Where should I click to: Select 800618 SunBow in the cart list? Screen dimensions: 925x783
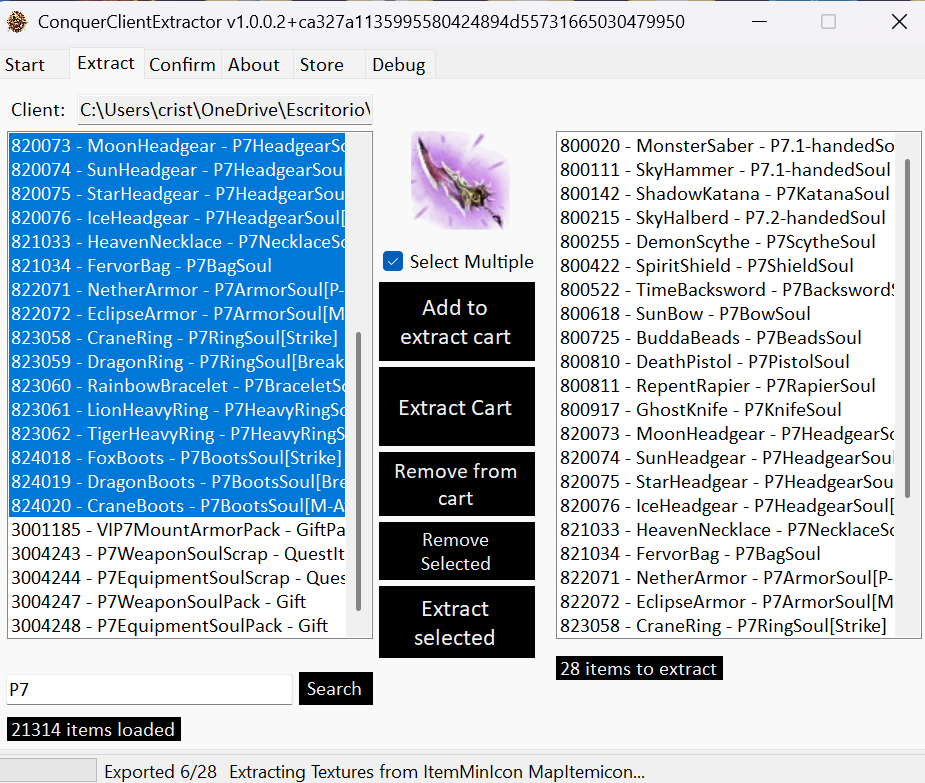[726, 314]
